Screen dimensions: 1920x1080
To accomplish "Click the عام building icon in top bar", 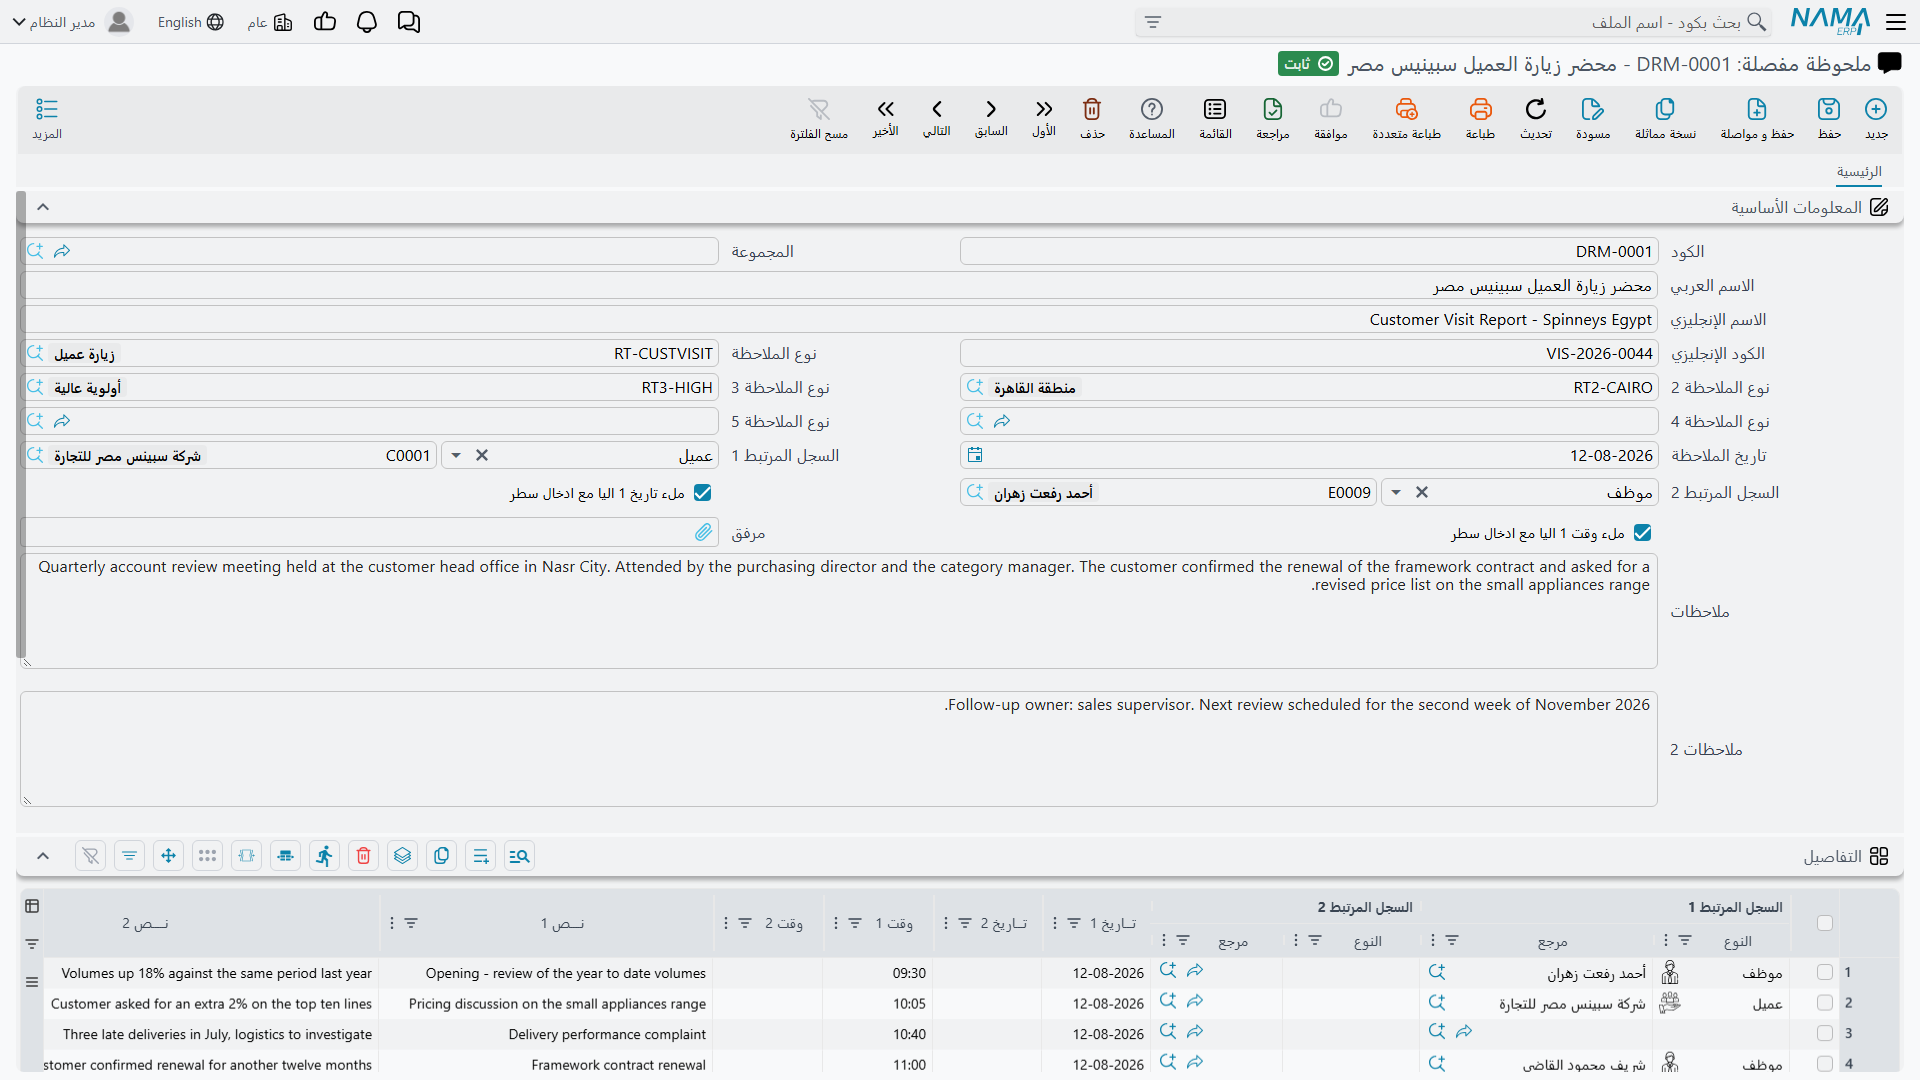I will (x=283, y=22).
